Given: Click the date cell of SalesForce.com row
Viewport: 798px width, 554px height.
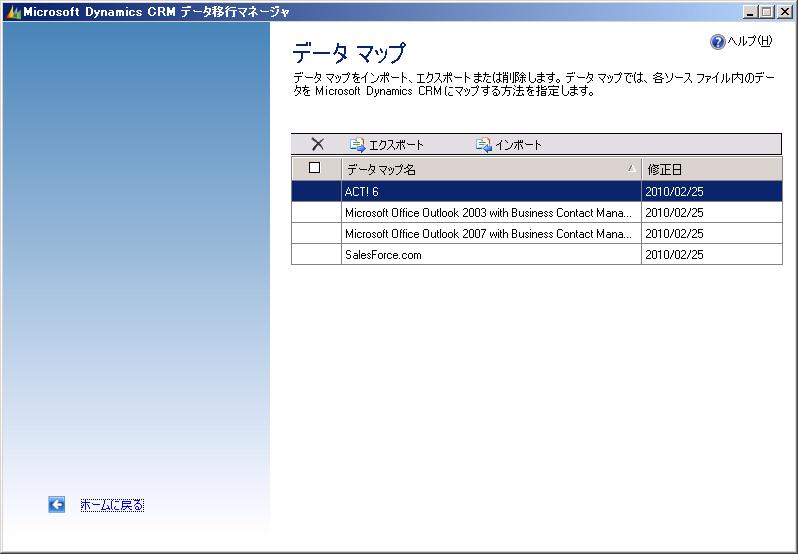Looking at the screenshot, I should coord(711,254).
